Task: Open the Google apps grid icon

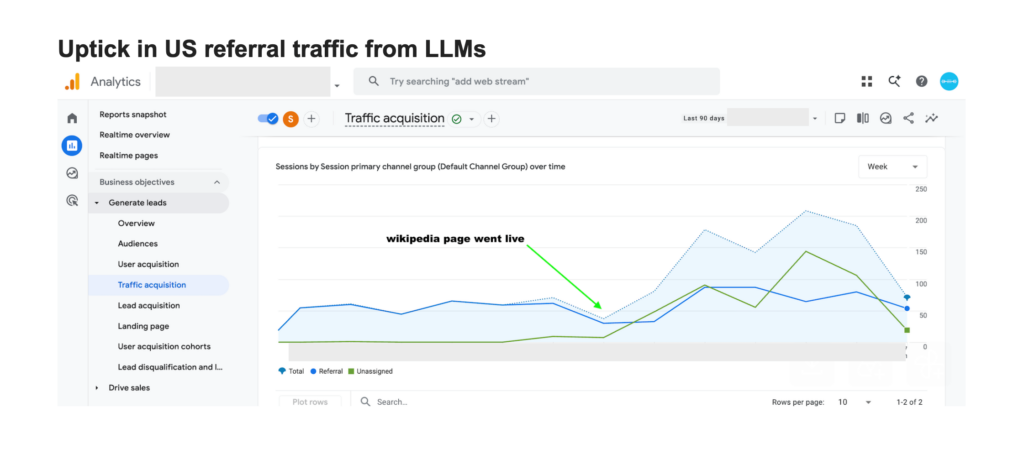Action: [867, 82]
